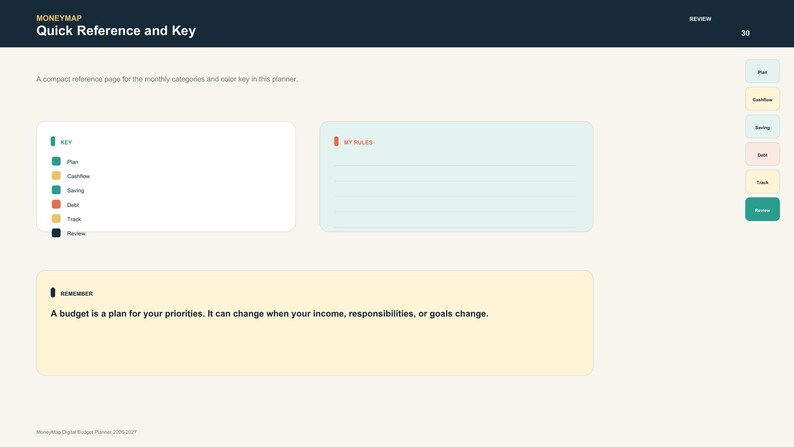Click the REVIEW section label in header
The height and width of the screenshot is (447, 794).
click(x=700, y=19)
